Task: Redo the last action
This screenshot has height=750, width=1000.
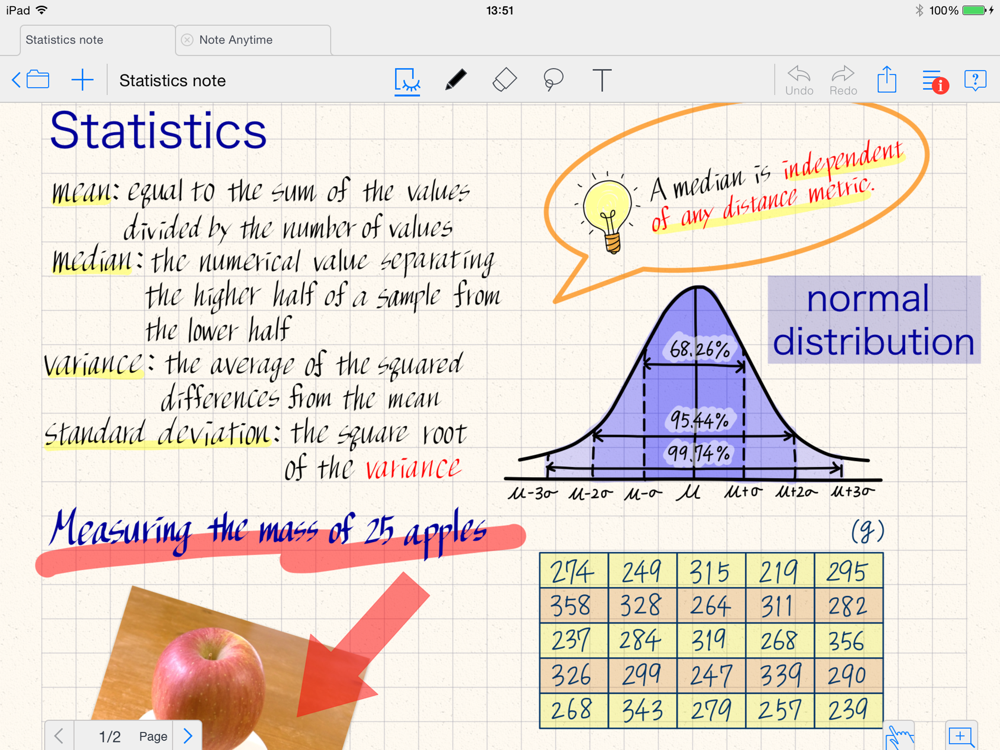Action: point(843,81)
